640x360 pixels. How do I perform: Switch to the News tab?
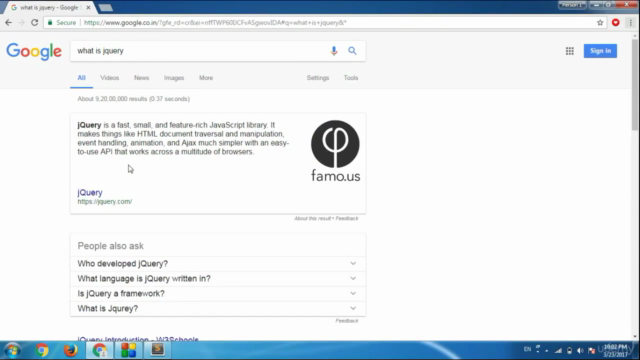pos(142,78)
